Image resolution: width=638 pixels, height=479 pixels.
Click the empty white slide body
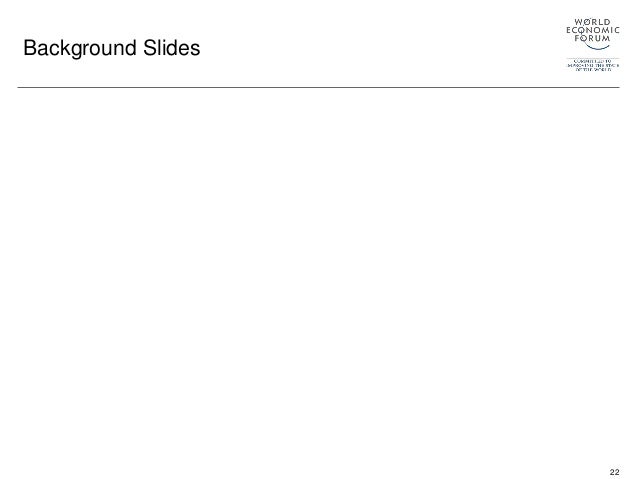(319, 277)
